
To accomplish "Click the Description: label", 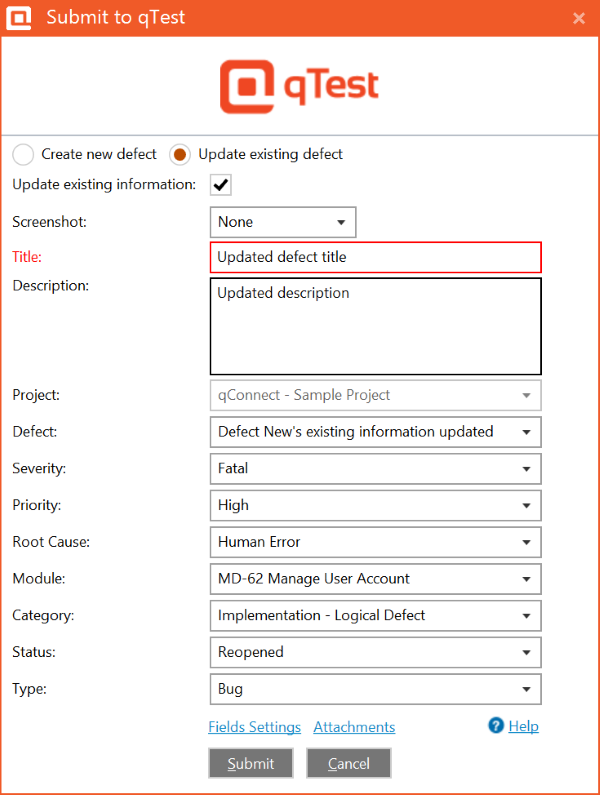I will pos(51,286).
